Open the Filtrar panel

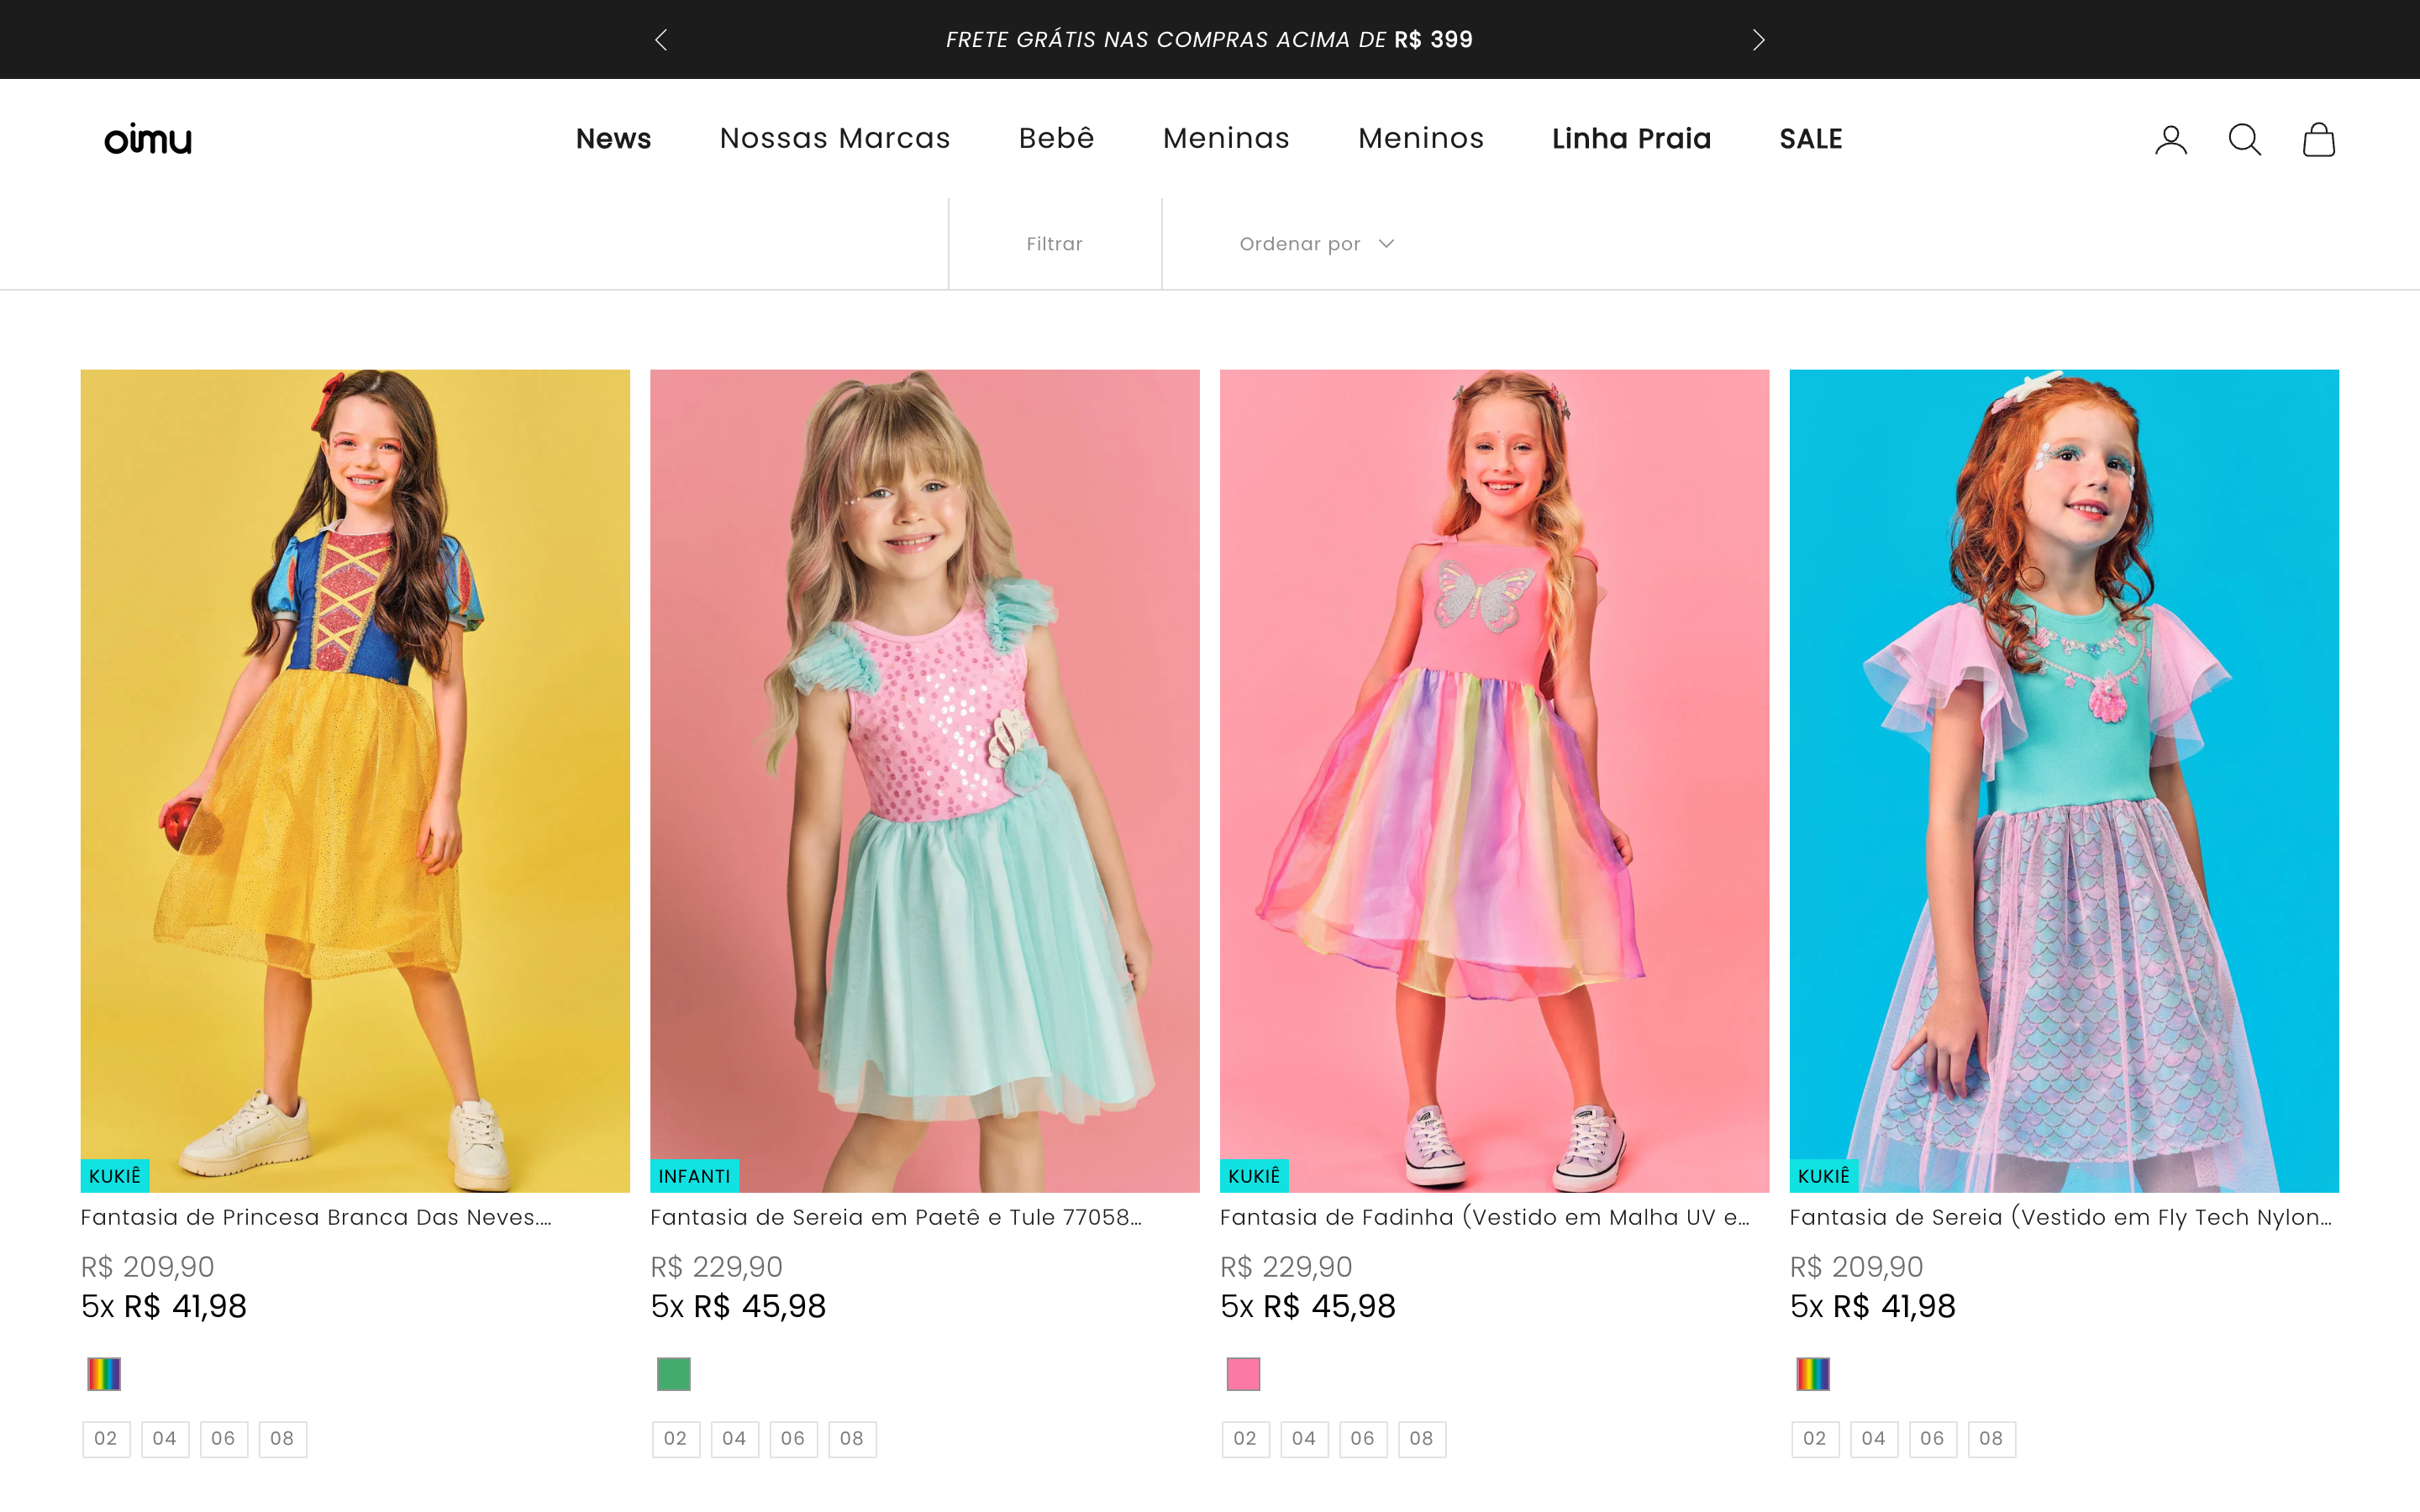pos(1054,244)
